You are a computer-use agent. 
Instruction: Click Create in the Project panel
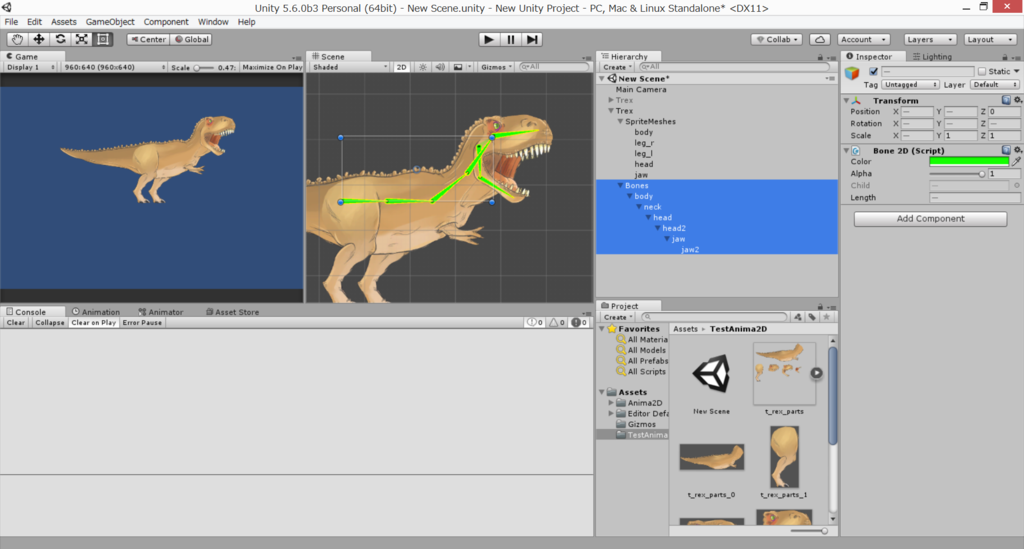pyautogui.click(x=617, y=317)
